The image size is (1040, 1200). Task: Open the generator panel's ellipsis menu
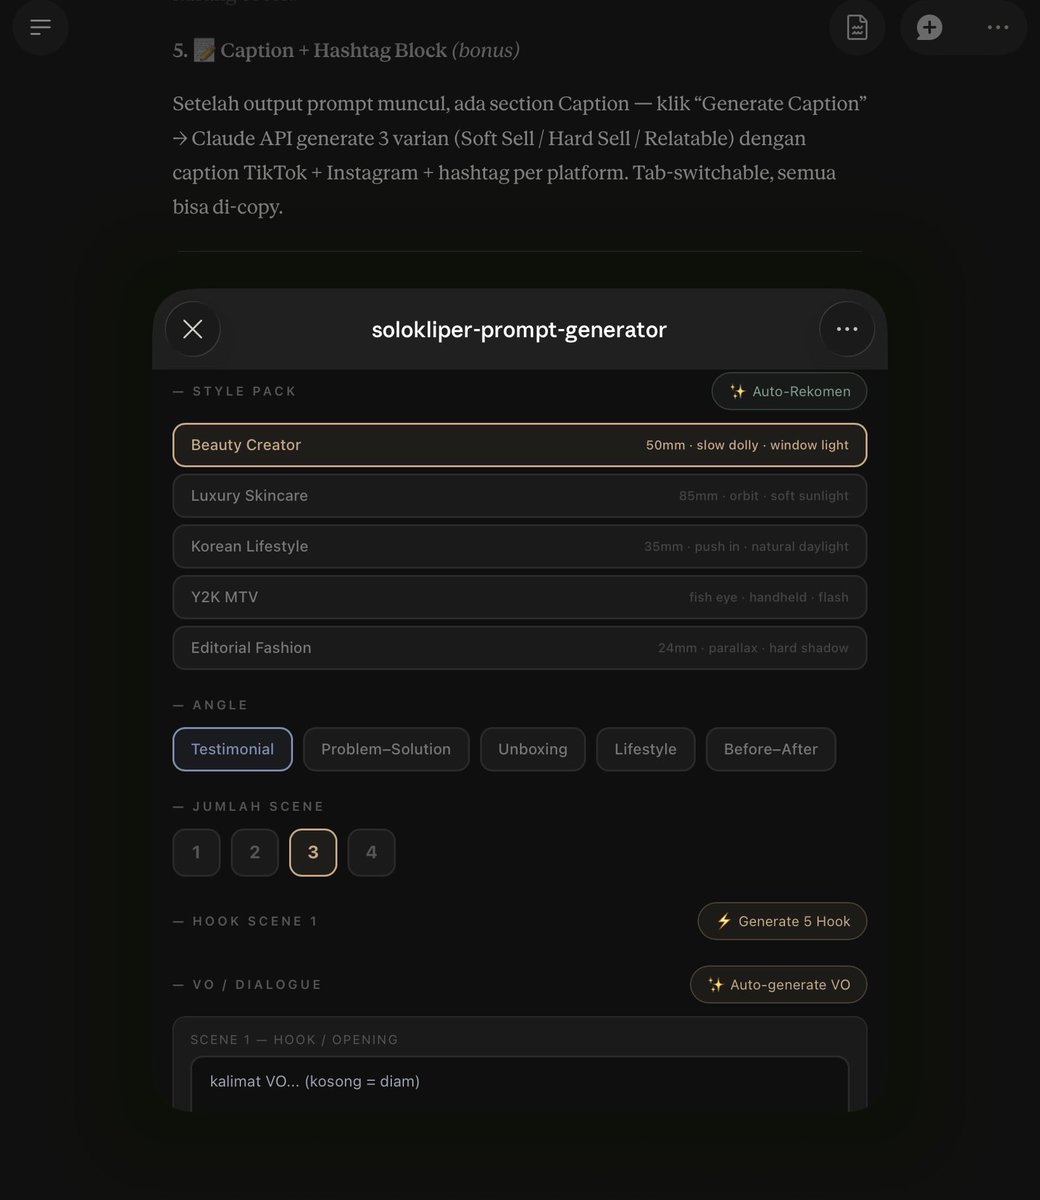[x=847, y=329]
